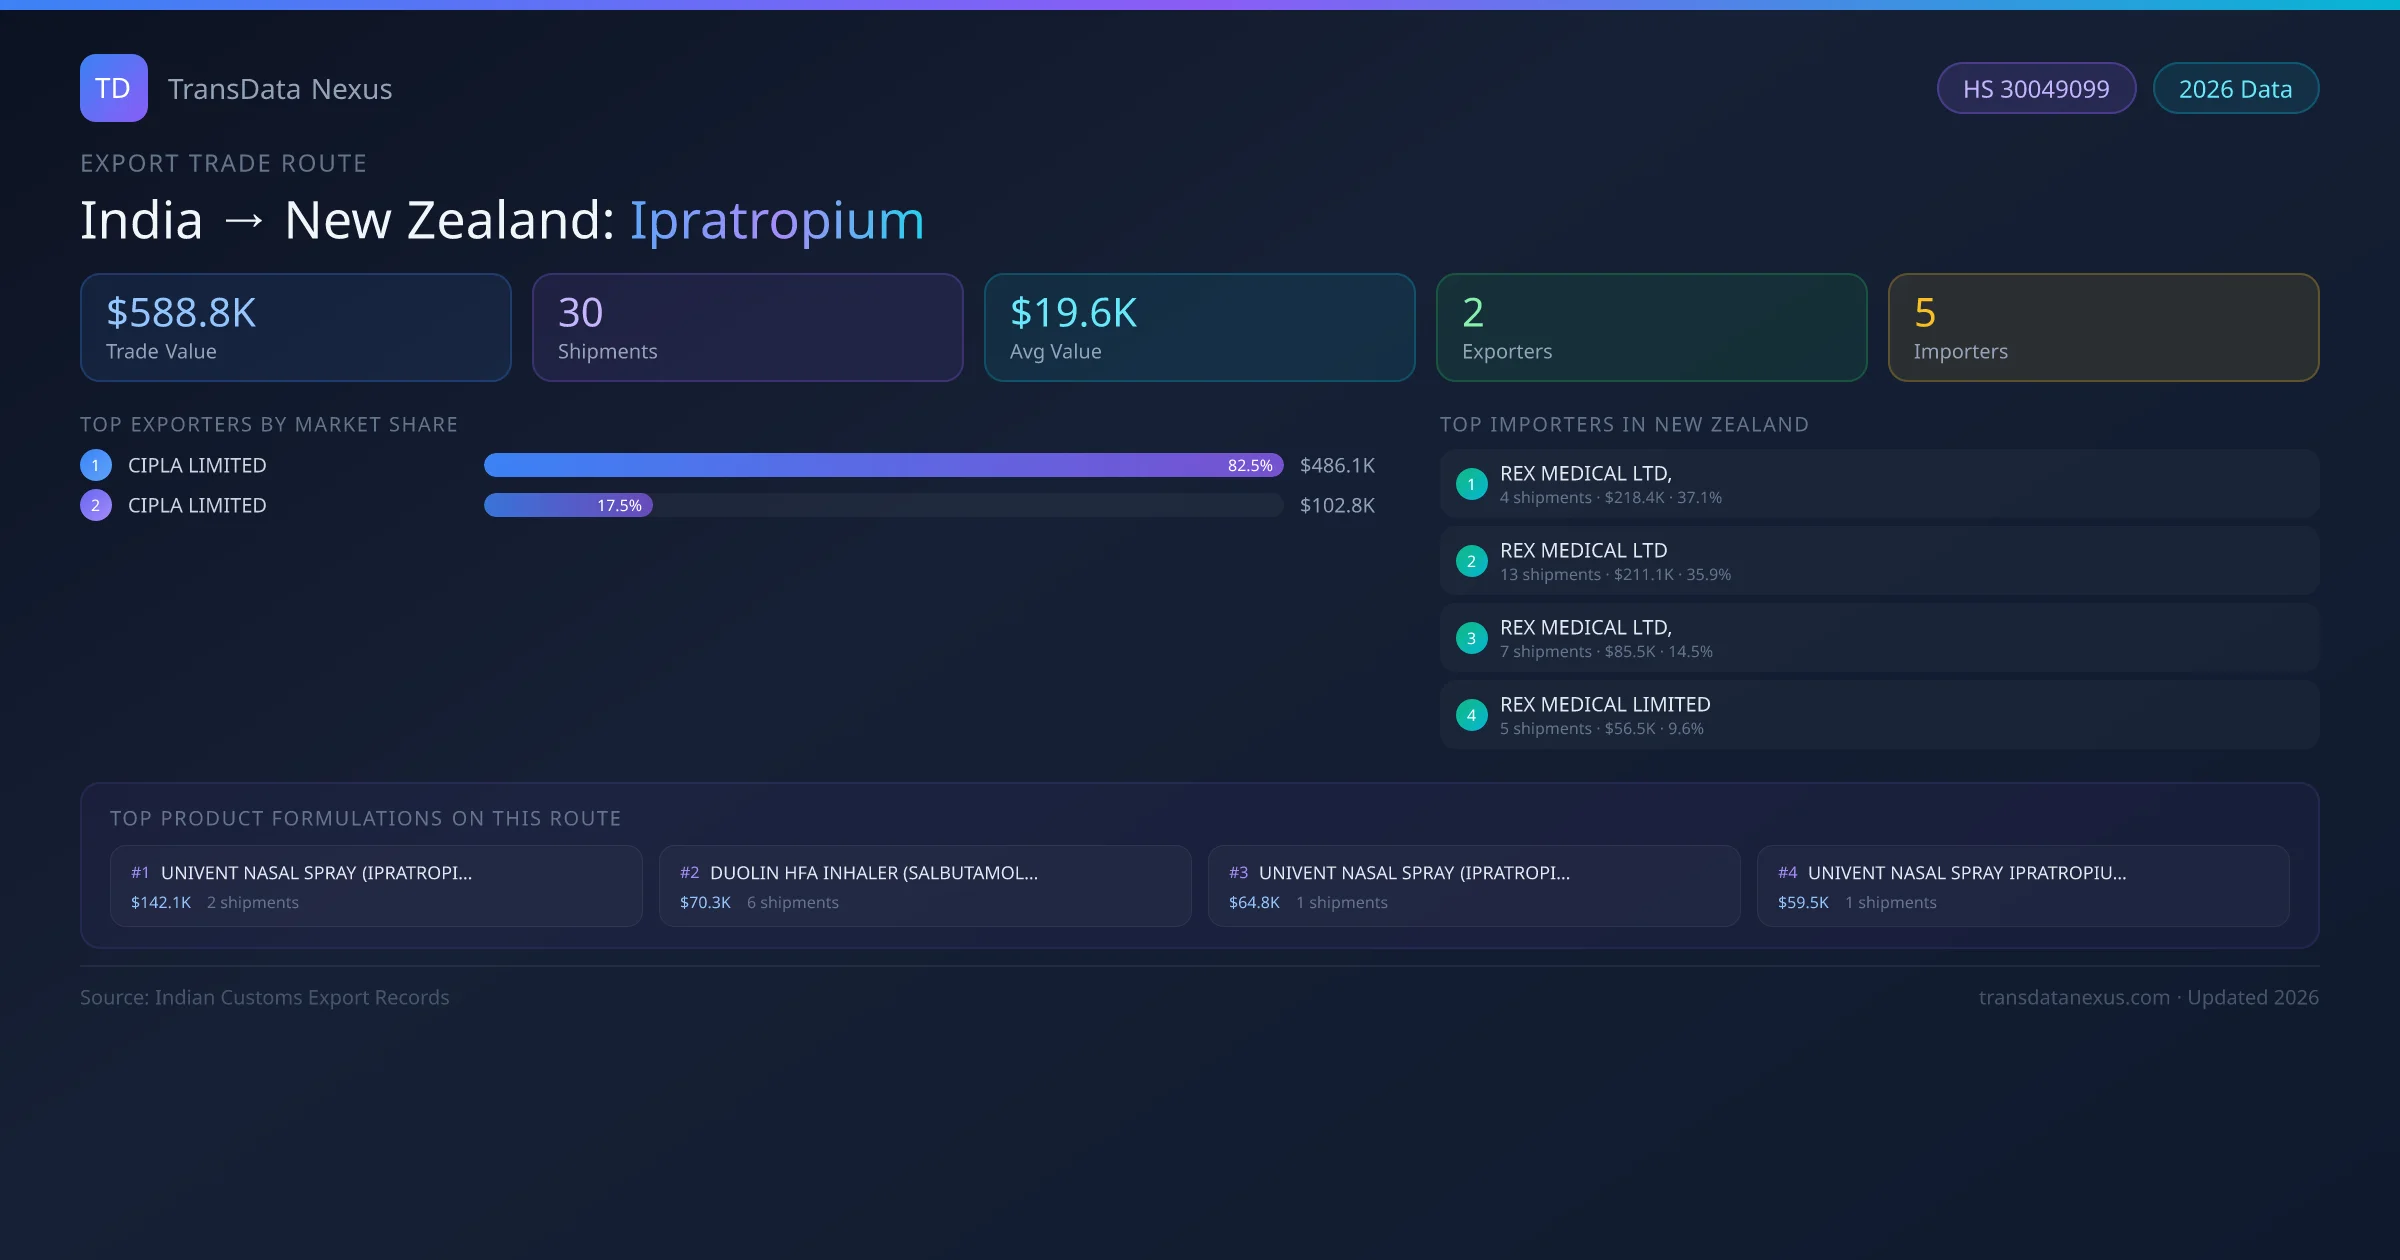Open the Rex Medical Limited importer row
Screen dimensions: 2400x1260
click(x=1878, y=715)
